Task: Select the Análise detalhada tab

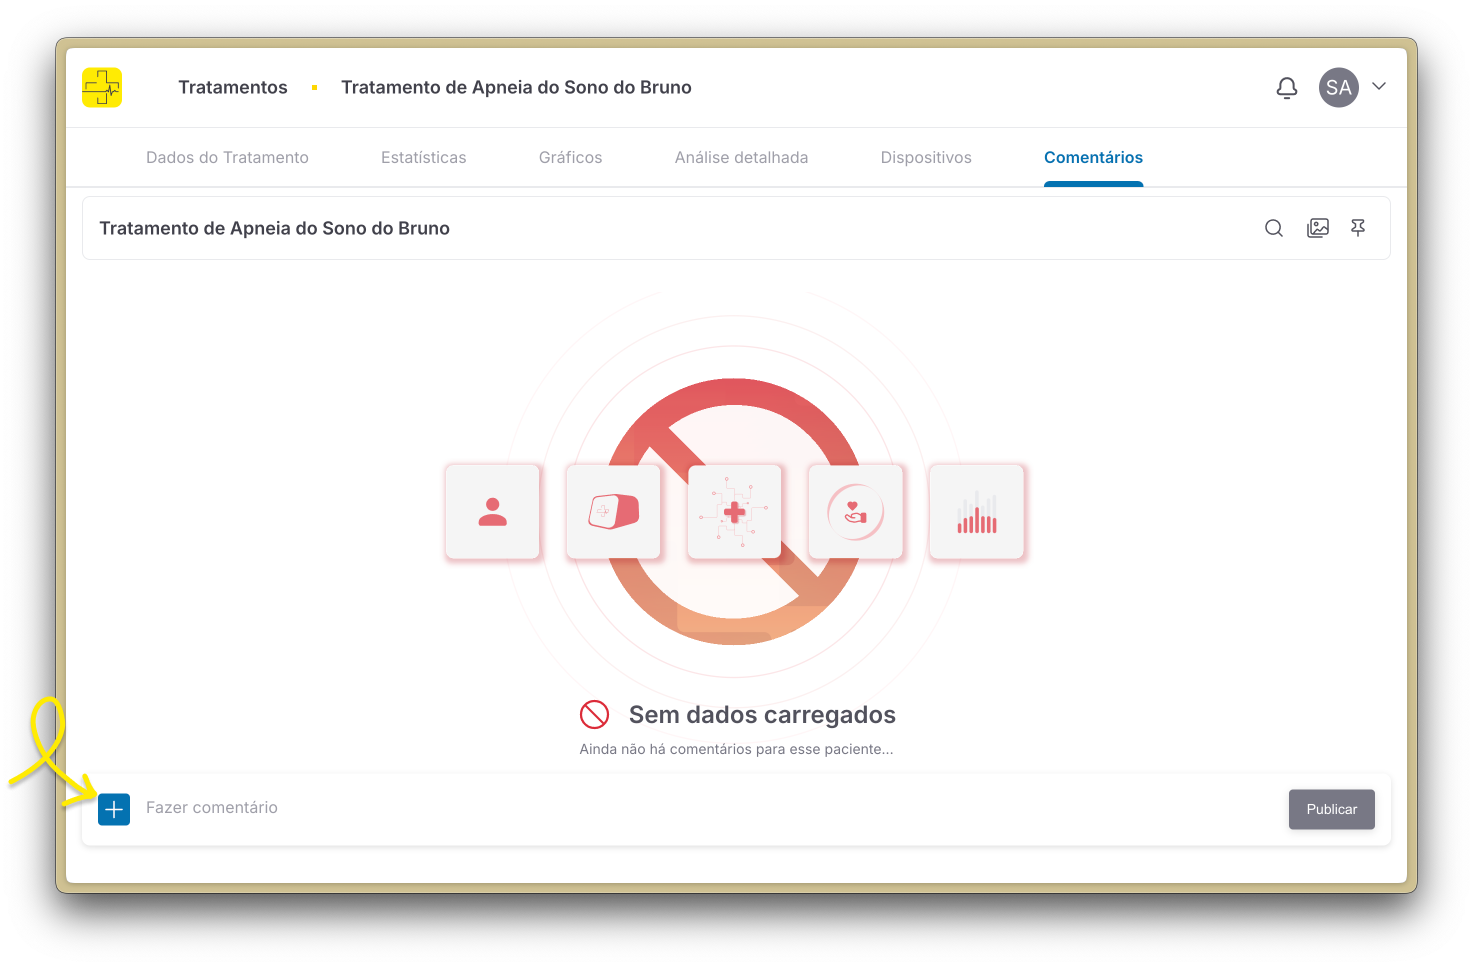Action: pyautogui.click(x=741, y=158)
